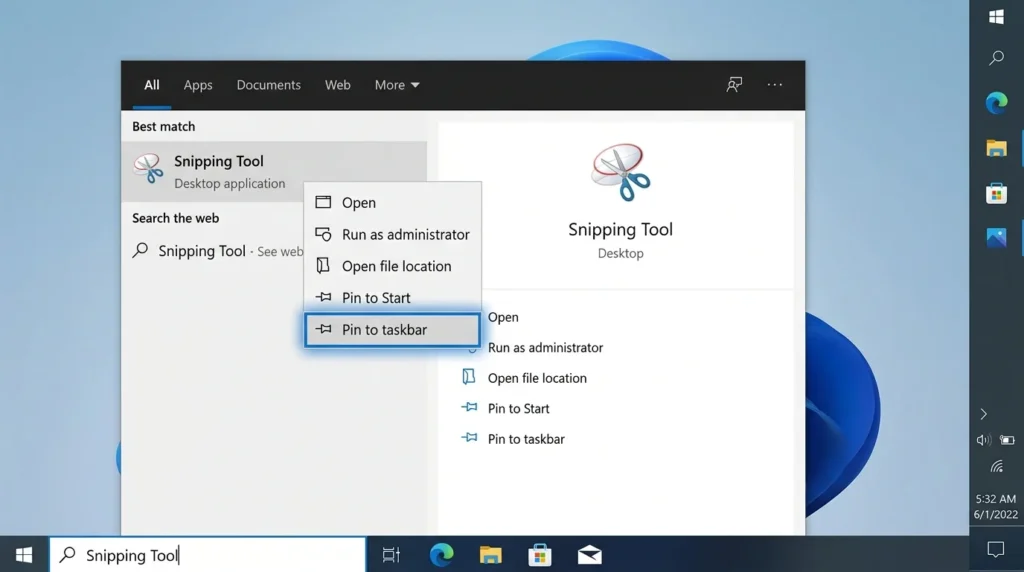Choose Pin to Start in context menu
Image resolution: width=1024 pixels, height=572 pixels.
click(x=392, y=298)
